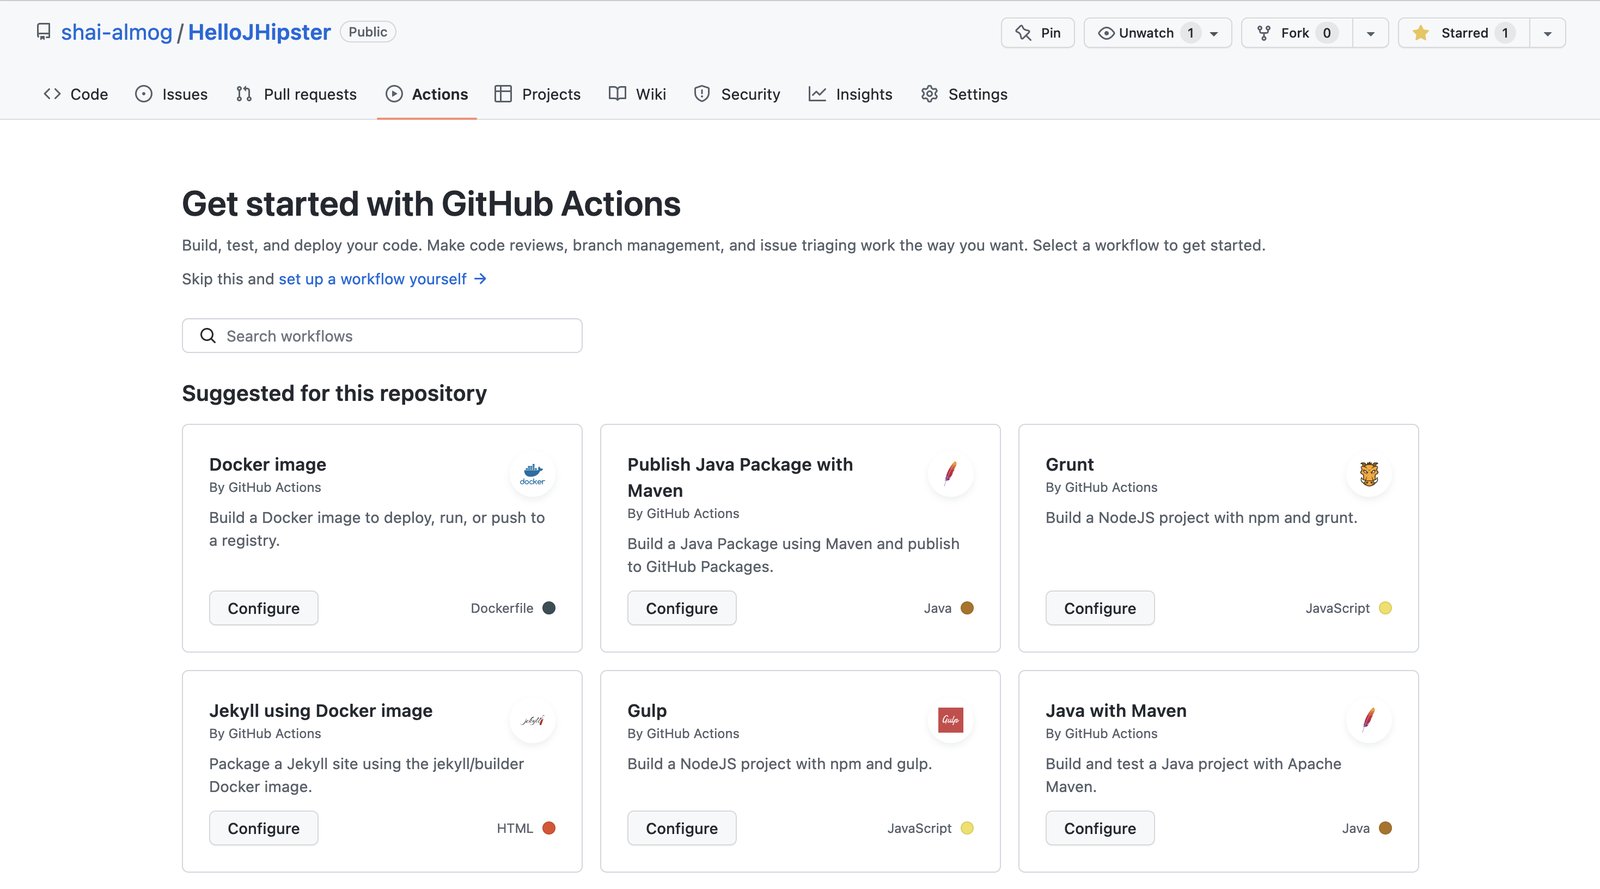Click the fork icon in the Fork button
Screen dimensions: 1600x889
[1264, 33]
